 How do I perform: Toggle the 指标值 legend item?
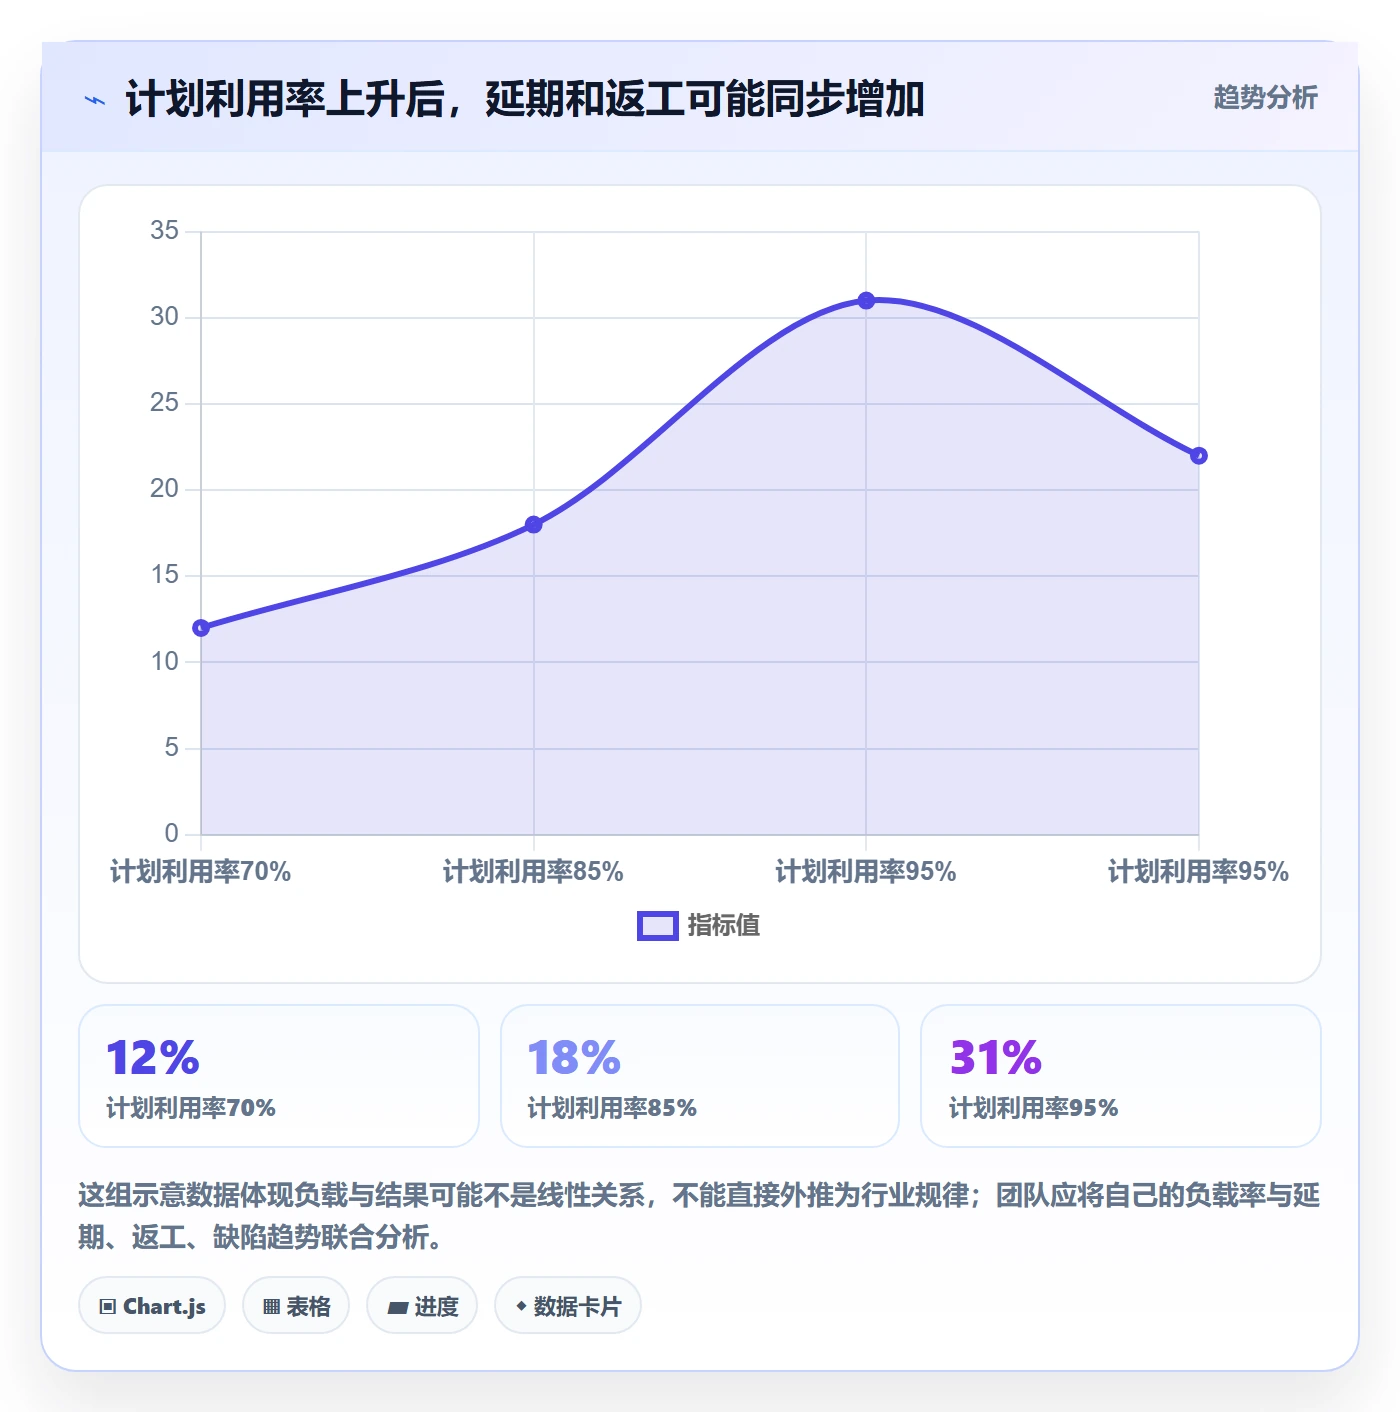[x=699, y=925]
